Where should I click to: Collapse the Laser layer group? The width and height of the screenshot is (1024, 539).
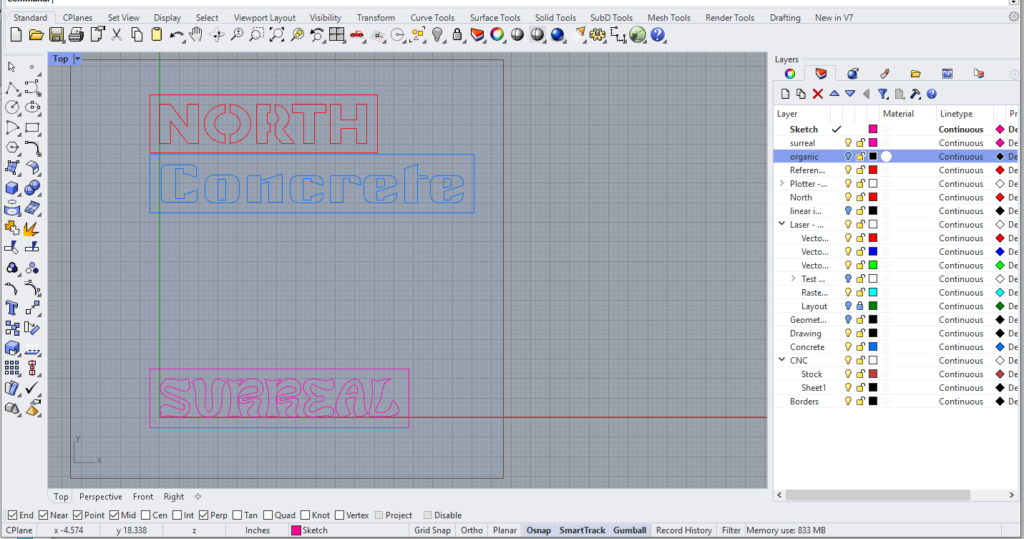782,224
